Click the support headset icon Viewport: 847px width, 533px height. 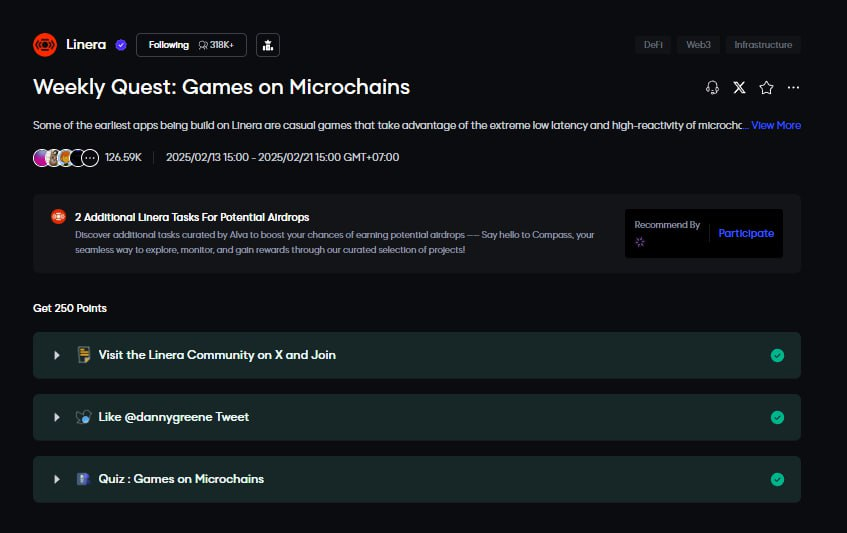click(712, 87)
